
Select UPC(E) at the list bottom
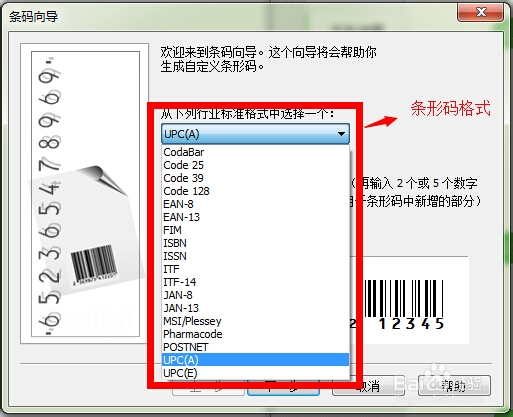click(x=255, y=373)
